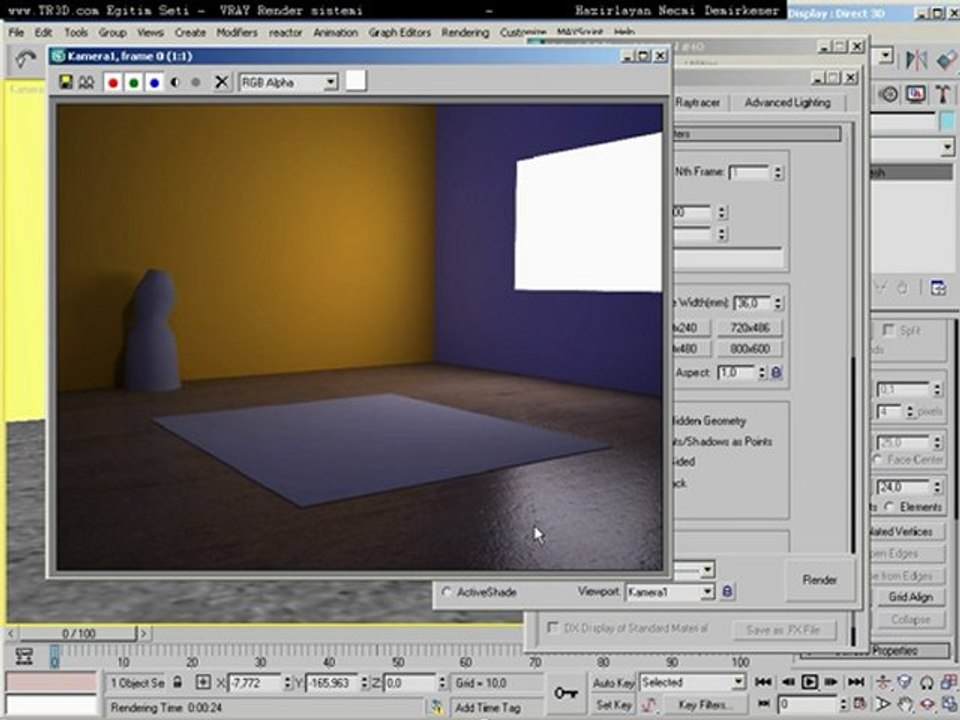Enable the red channel button
This screenshot has height=720, width=960.
pyautogui.click(x=113, y=82)
